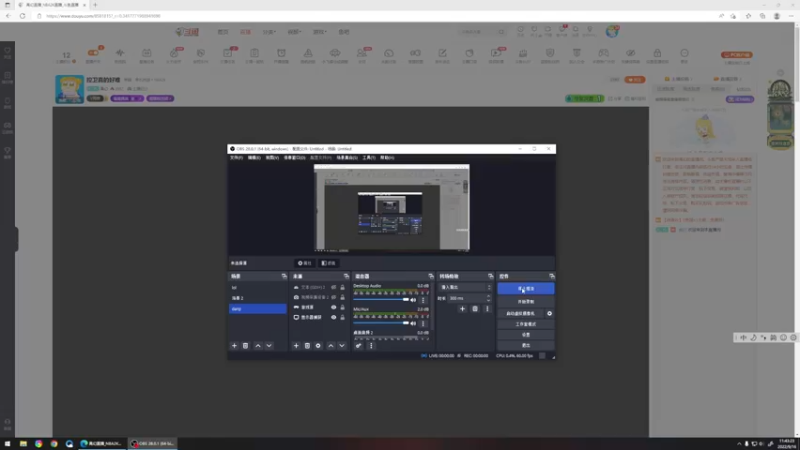
Task: Pop out the Audio Mixer dock panel
Action: [x=431, y=276]
